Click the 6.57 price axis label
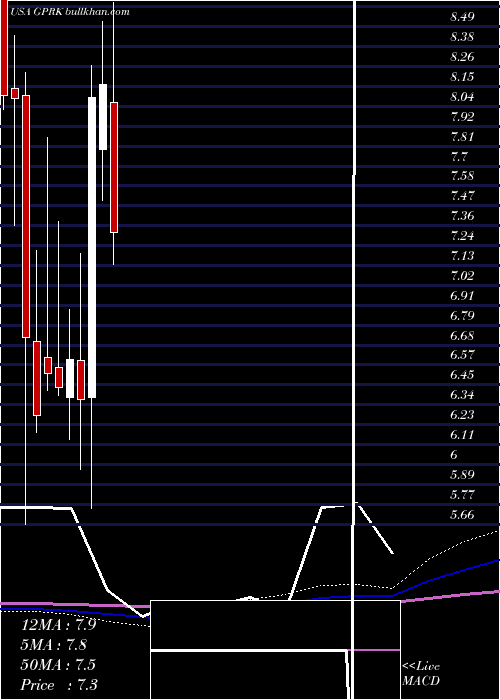Screen dimensions: 500x700 point(462,355)
